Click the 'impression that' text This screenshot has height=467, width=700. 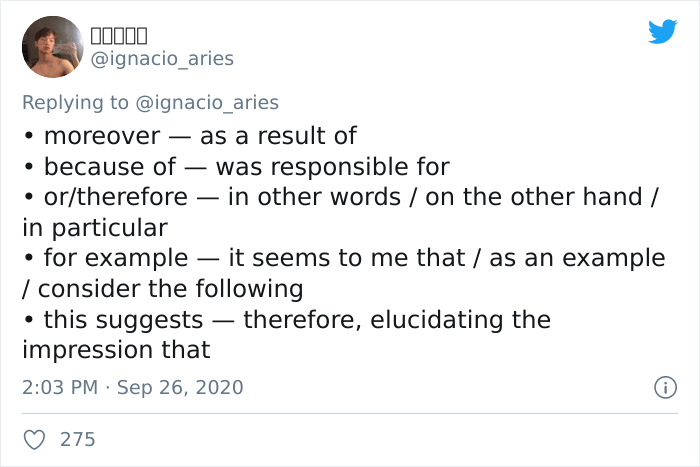coord(116,350)
